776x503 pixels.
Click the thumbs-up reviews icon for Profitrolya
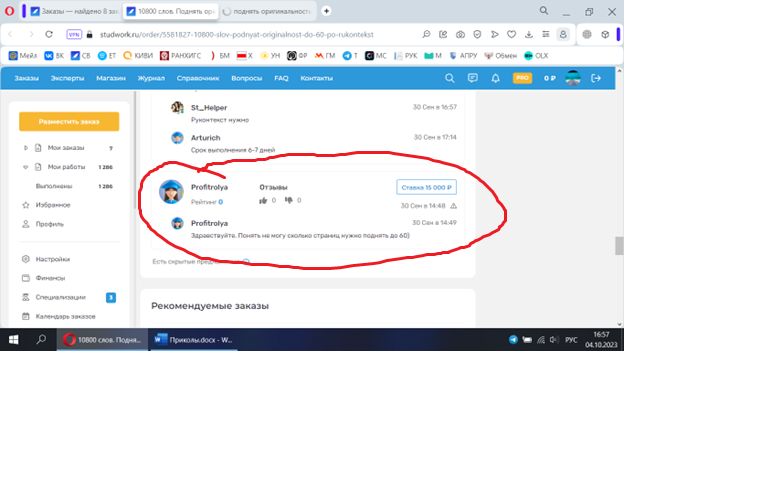(x=264, y=200)
